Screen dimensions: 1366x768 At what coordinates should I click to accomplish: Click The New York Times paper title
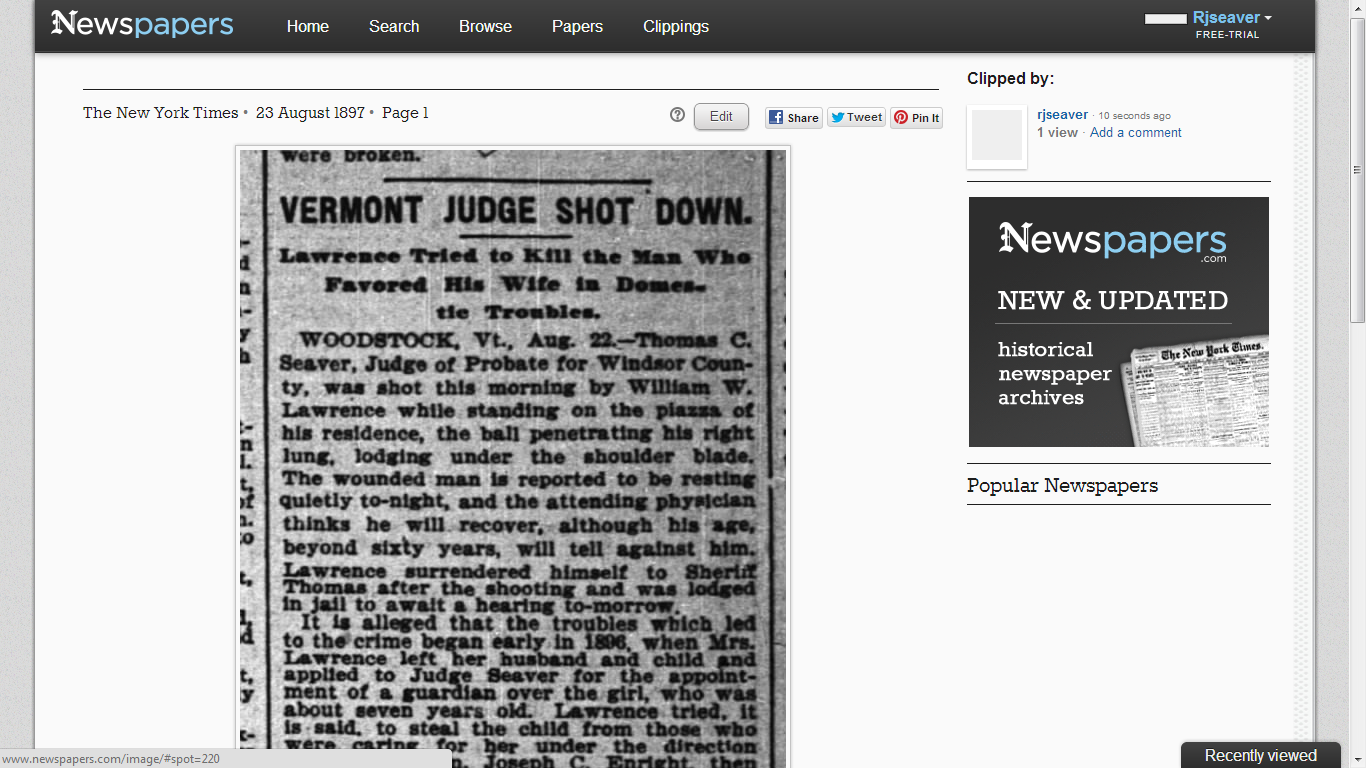(x=161, y=113)
